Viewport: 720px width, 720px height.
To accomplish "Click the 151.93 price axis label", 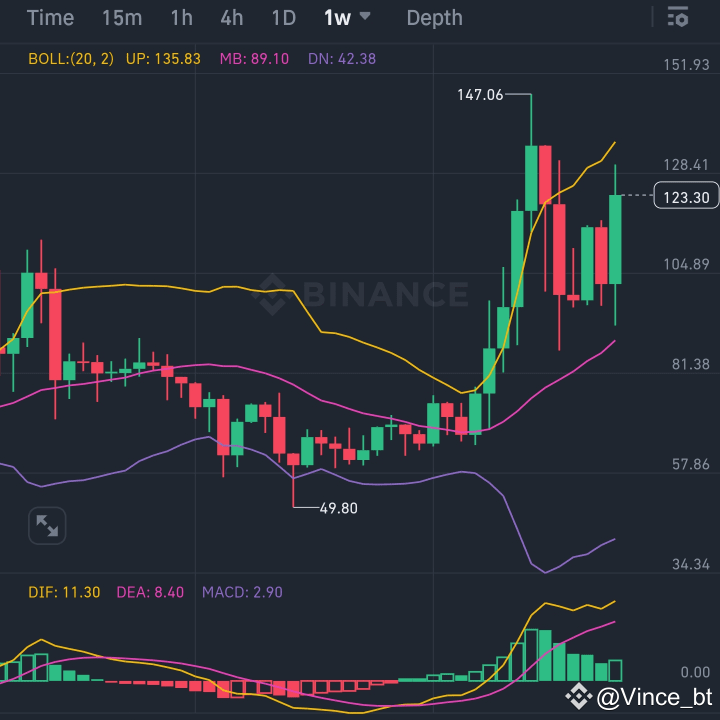I will pyautogui.click(x=686, y=65).
